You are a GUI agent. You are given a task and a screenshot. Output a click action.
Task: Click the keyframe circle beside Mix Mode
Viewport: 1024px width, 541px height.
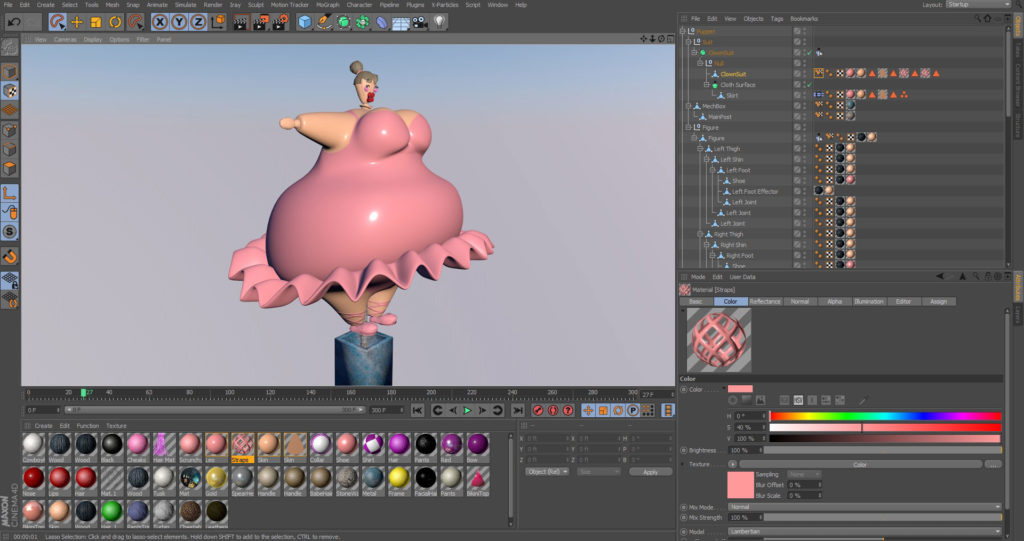(x=684, y=507)
